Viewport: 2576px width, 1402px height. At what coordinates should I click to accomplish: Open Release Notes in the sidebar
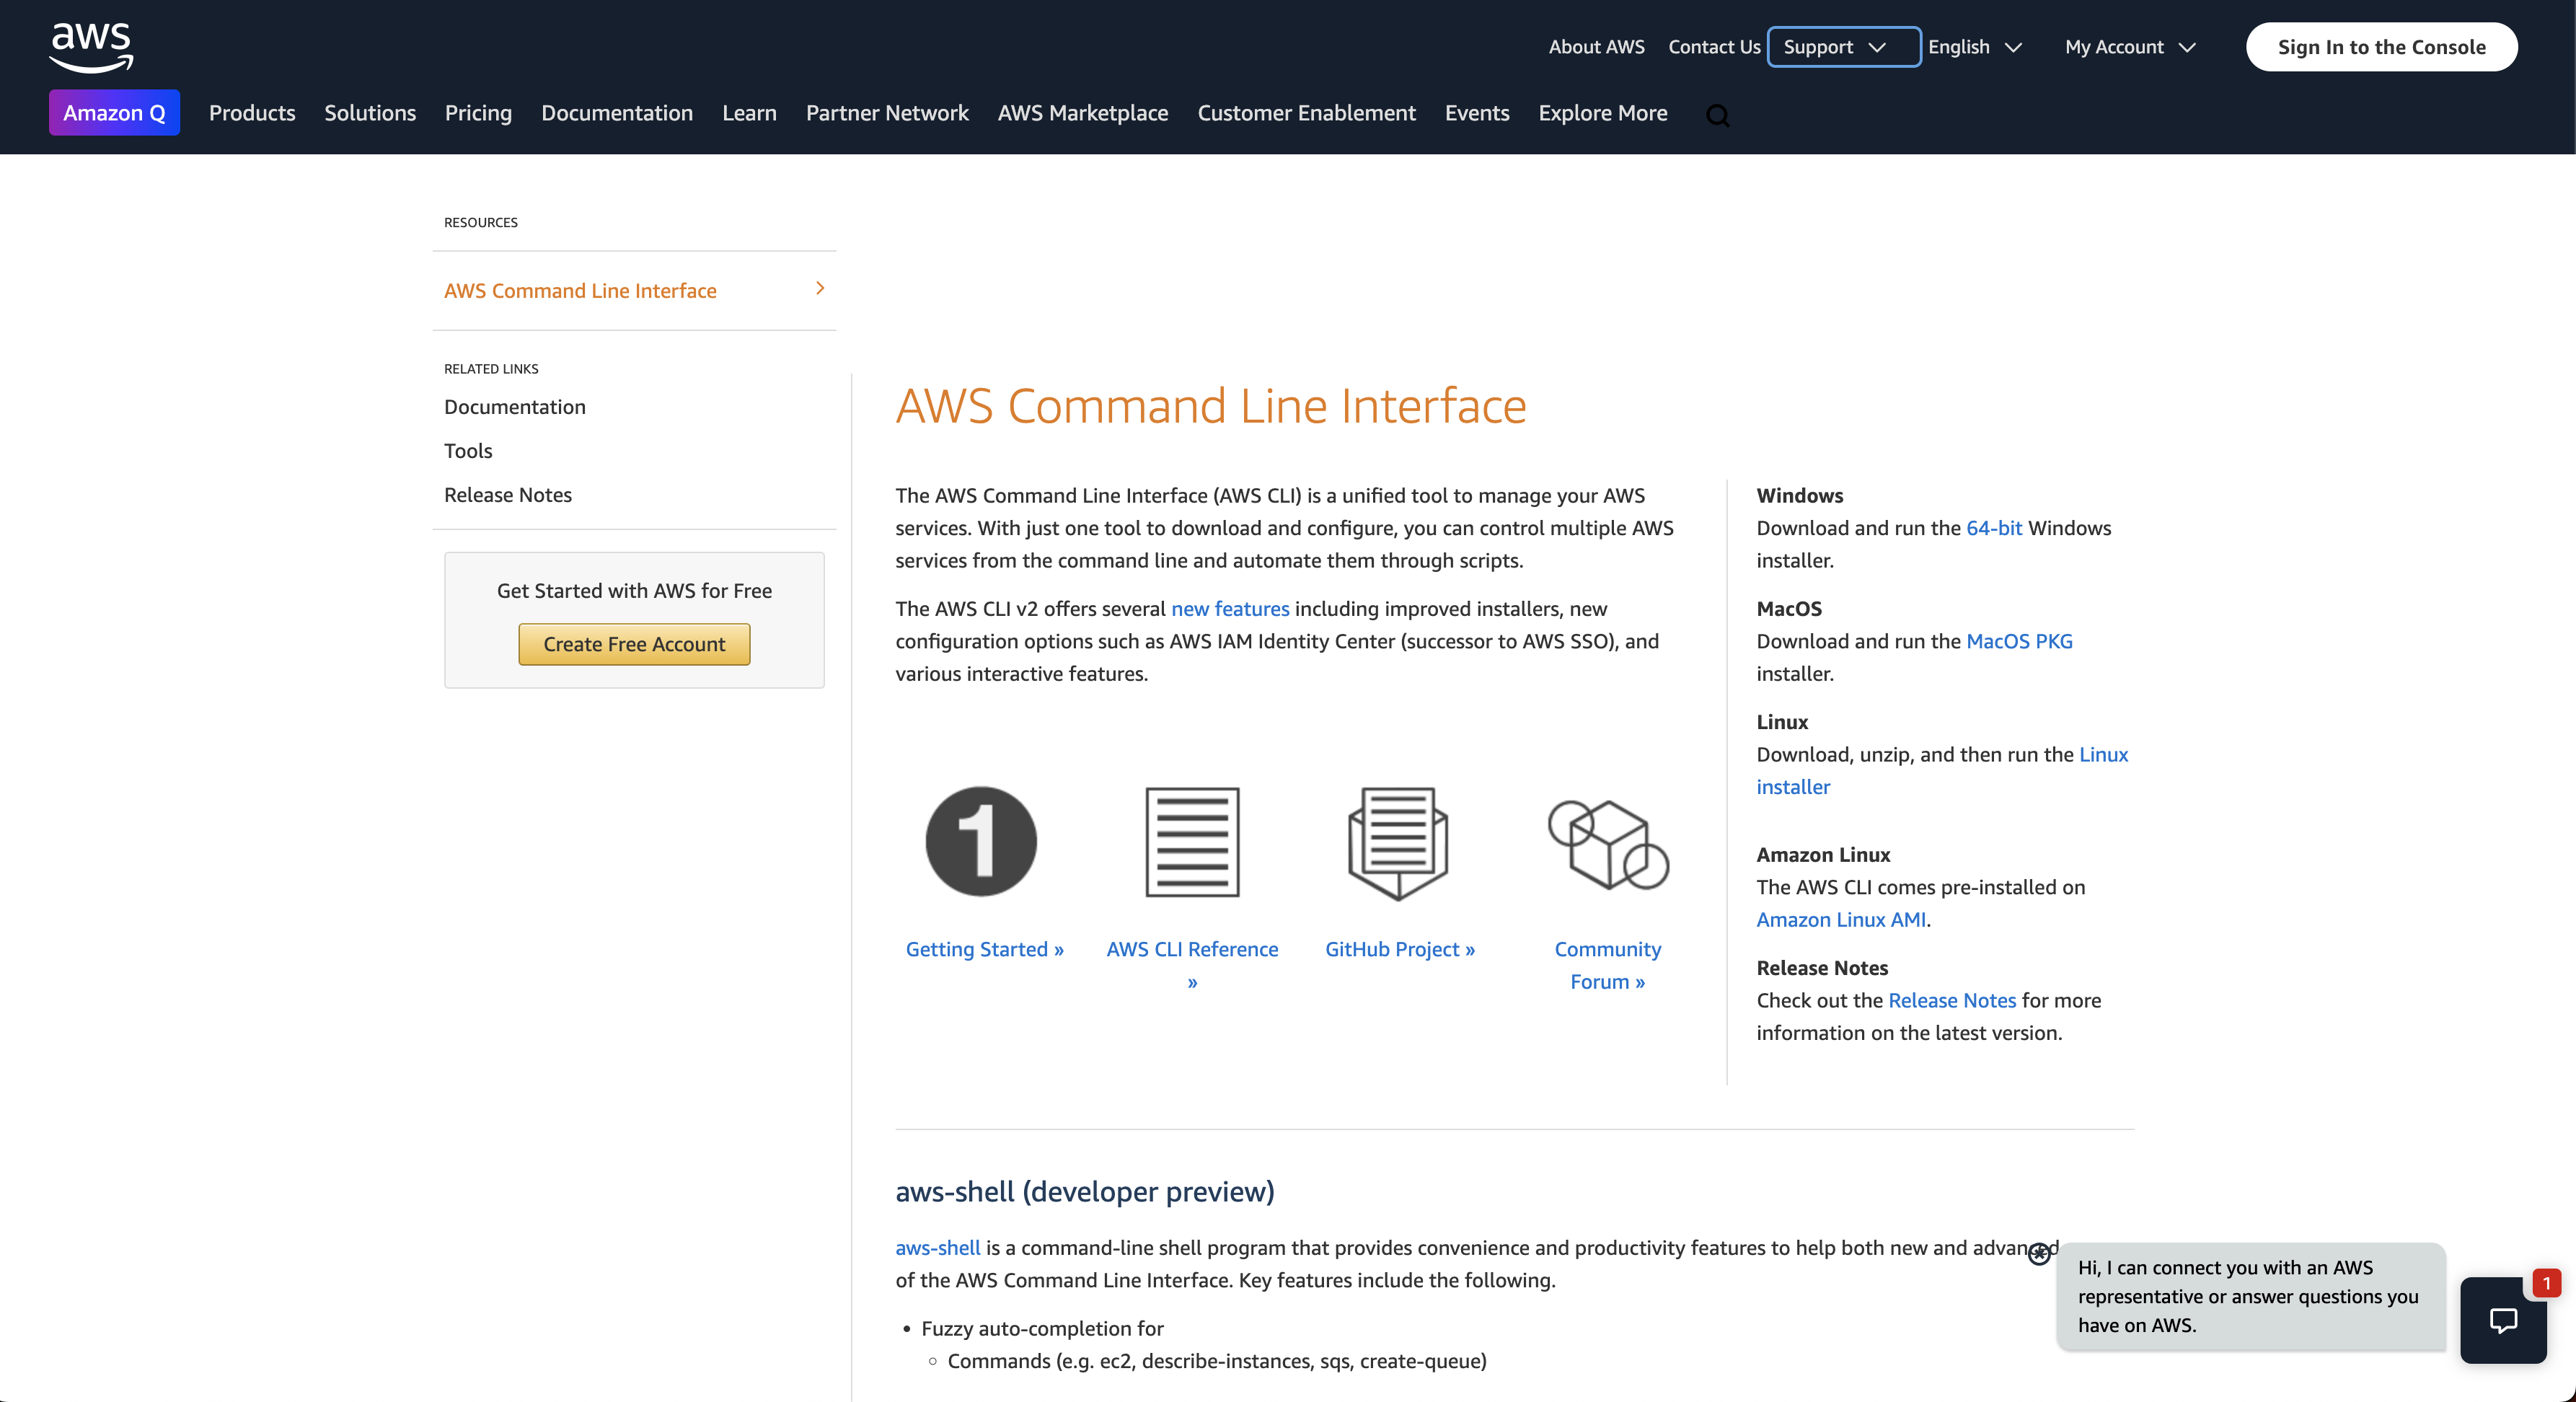508,495
